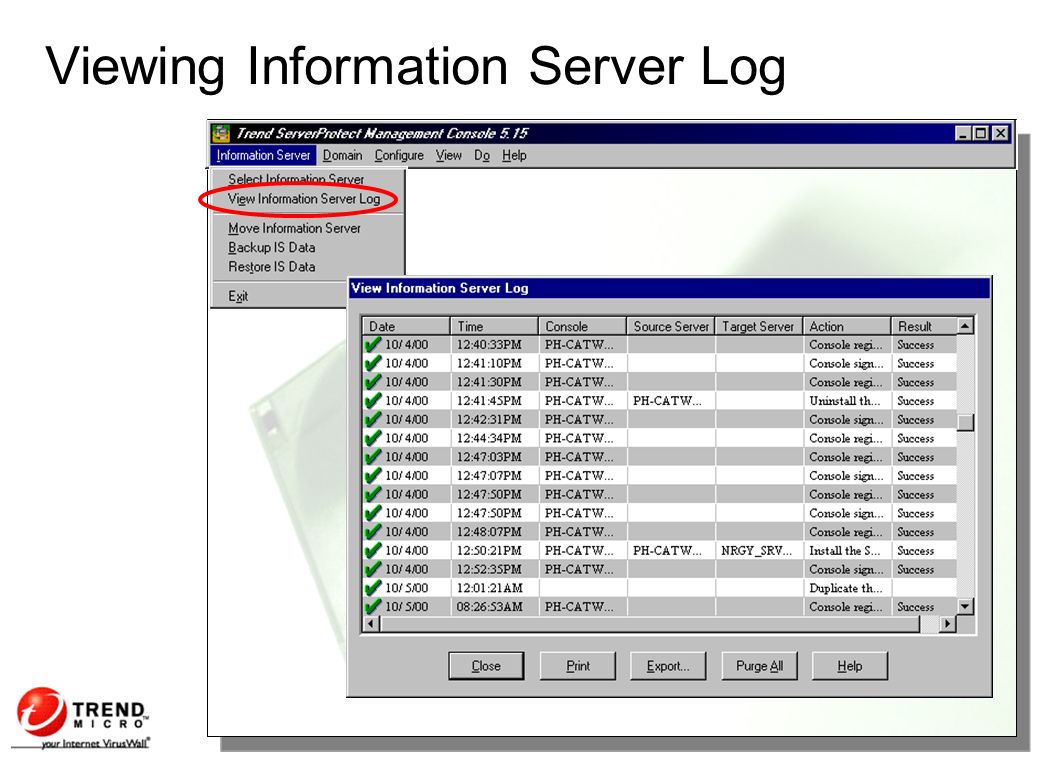Click the green check icon for 12:41:10PM entry

372,364
